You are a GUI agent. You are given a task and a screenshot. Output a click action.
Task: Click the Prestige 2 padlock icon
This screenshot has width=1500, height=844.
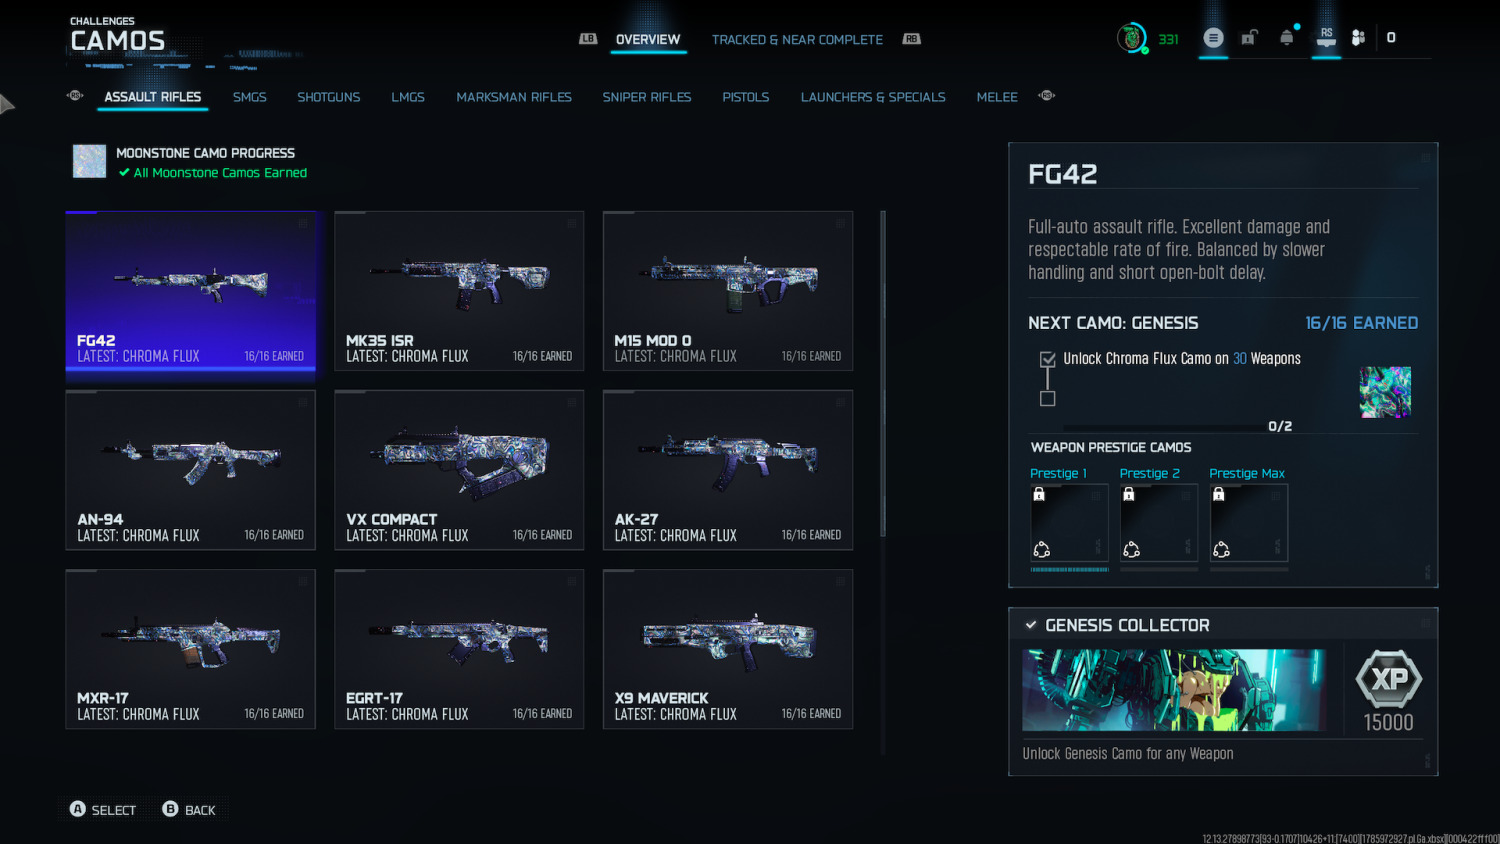tap(1129, 494)
